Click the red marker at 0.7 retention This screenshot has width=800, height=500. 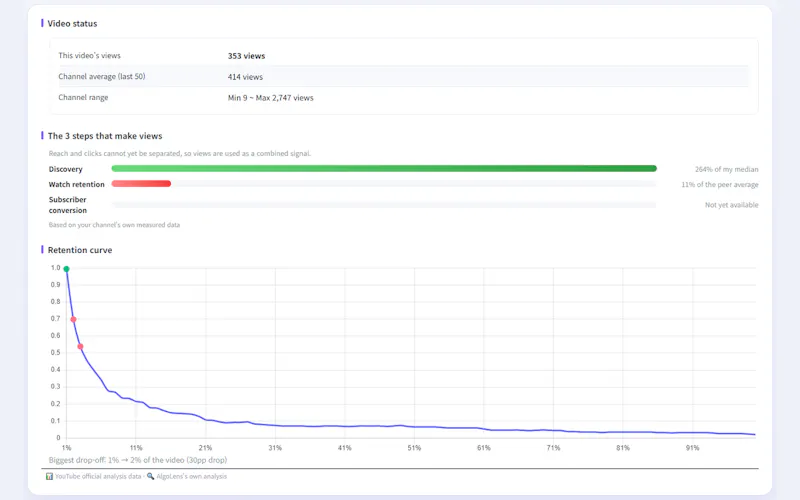coord(73,319)
